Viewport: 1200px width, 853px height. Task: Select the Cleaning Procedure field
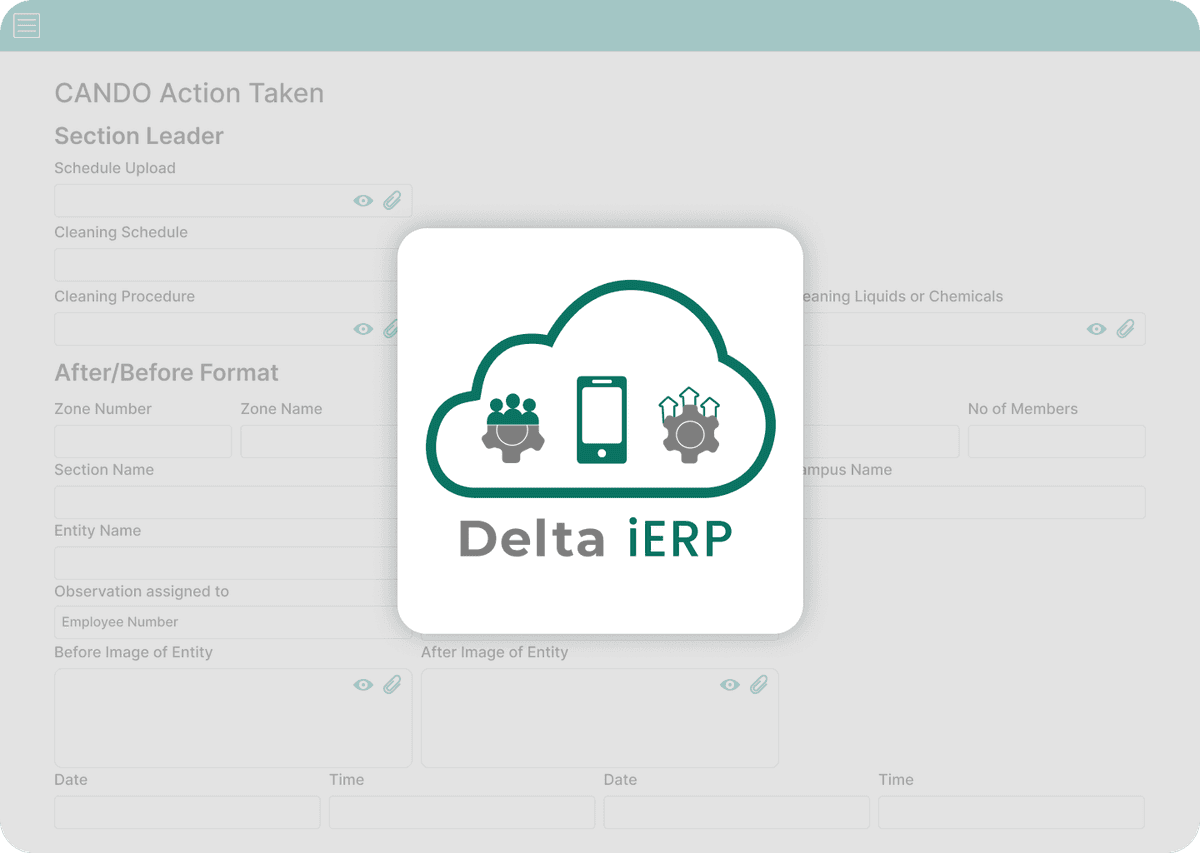tap(226, 329)
